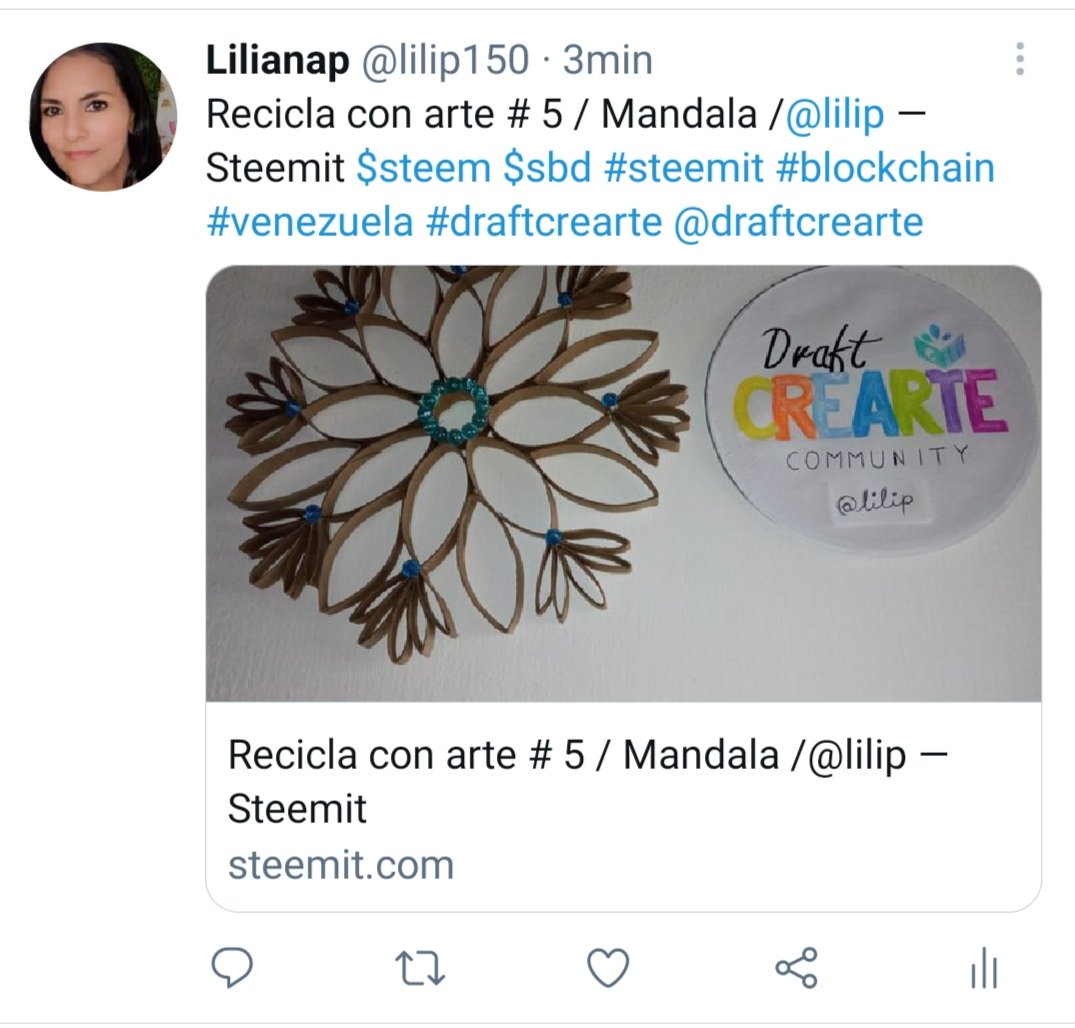Open the @draftcrearte mention
The image size is (1075, 1028).
point(799,222)
